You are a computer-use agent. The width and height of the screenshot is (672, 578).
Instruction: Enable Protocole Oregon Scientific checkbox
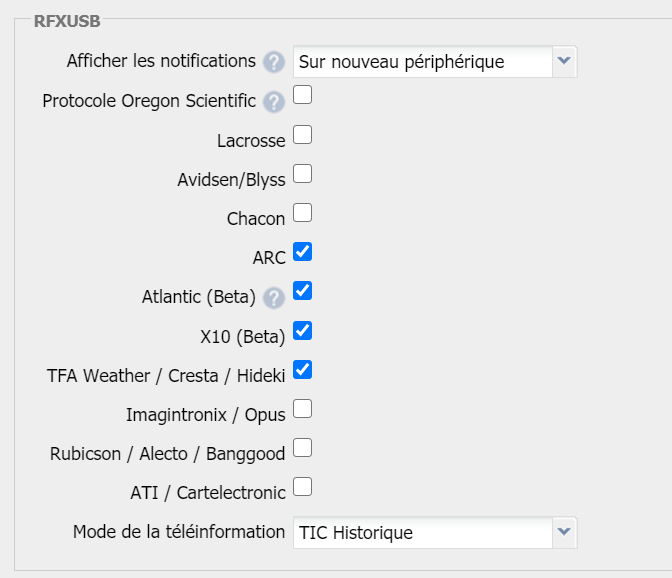pyautogui.click(x=302, y=96)
